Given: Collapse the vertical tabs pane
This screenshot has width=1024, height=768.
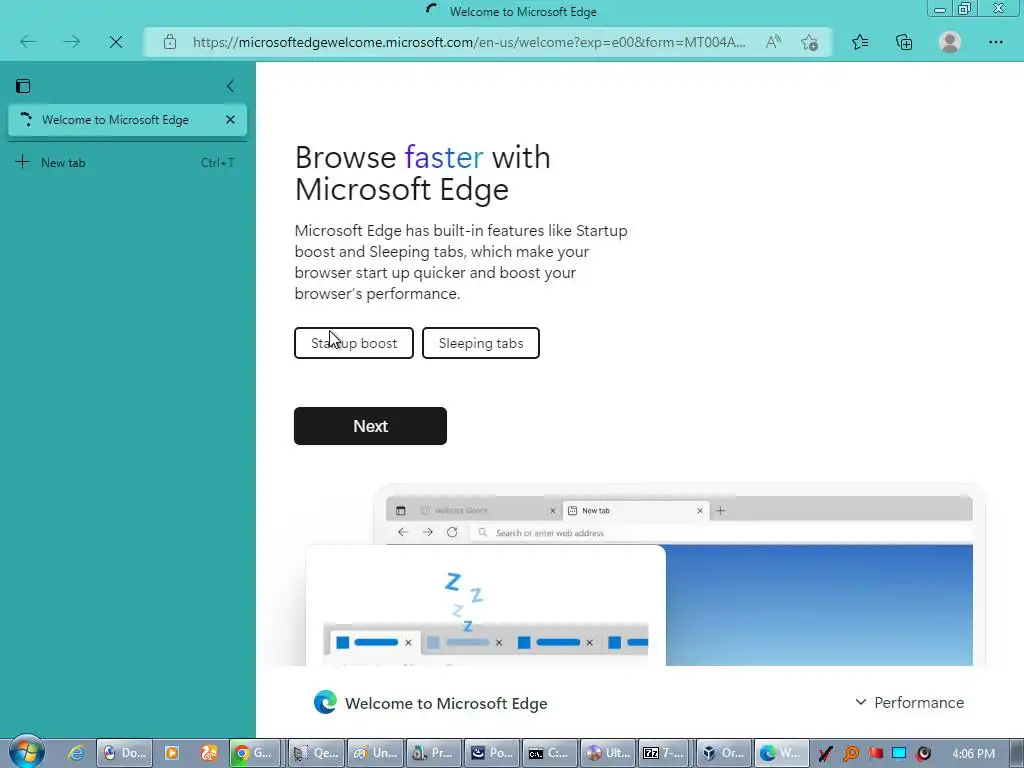Looking at the screenshot, I should pos(230,86).
